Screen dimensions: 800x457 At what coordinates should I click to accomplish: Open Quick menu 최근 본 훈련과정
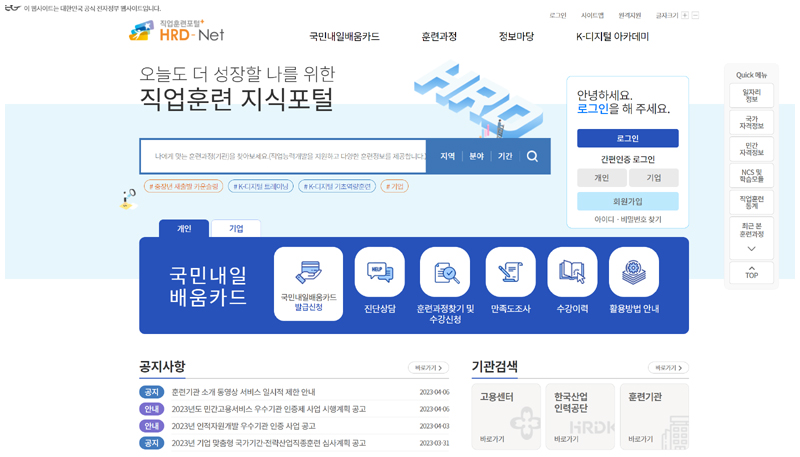[752, 230]
